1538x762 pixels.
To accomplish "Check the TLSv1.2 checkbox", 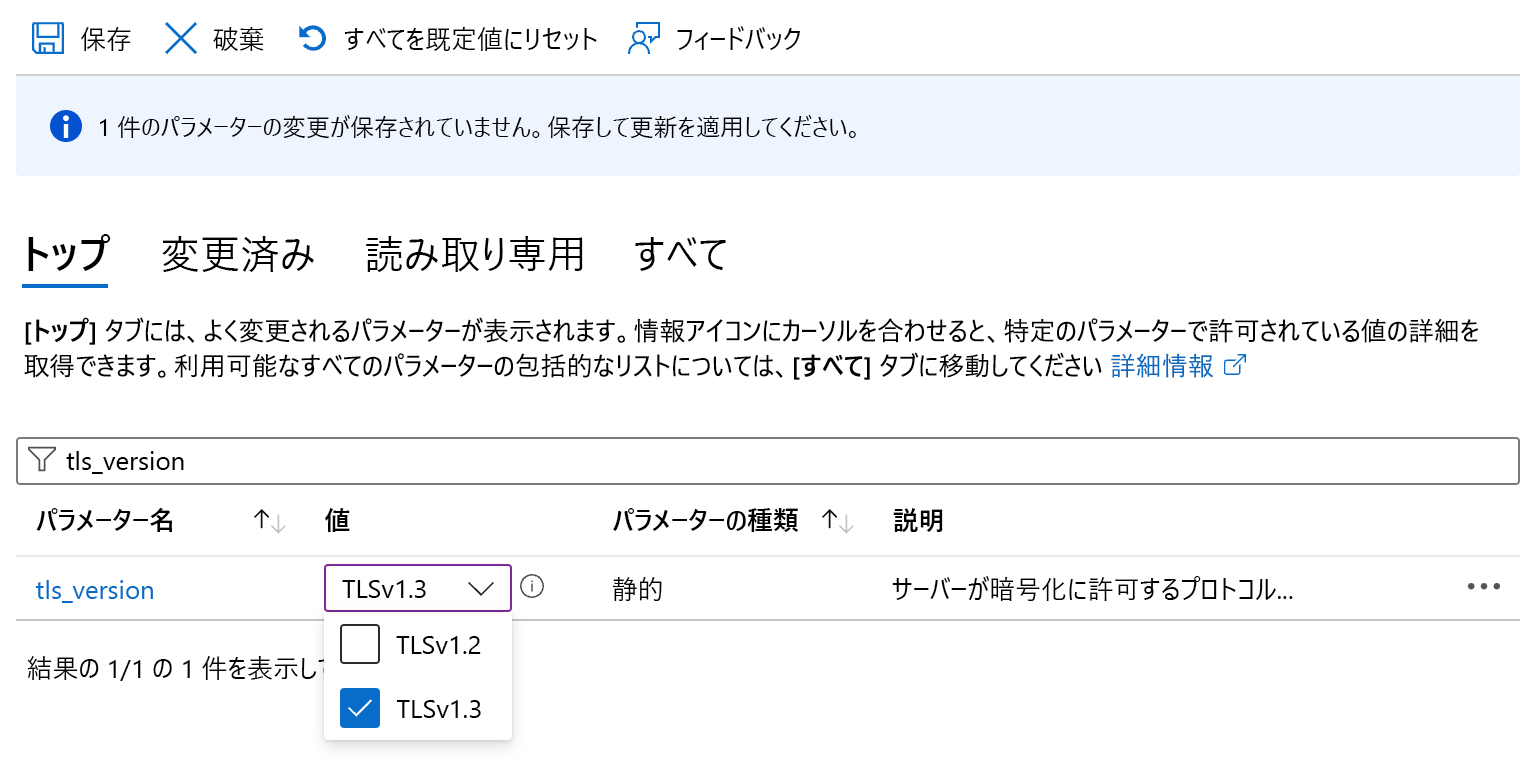I will pos(360,645).
